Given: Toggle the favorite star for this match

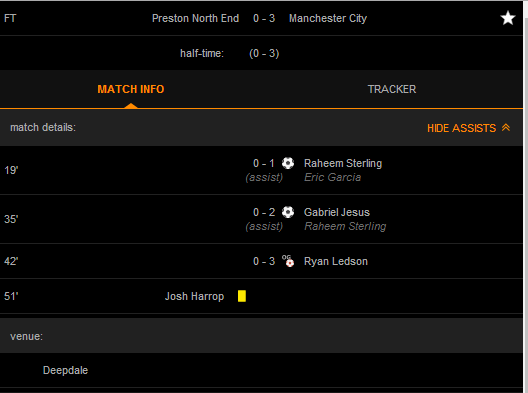Looking at the screenshot, I should click(507, 18).
